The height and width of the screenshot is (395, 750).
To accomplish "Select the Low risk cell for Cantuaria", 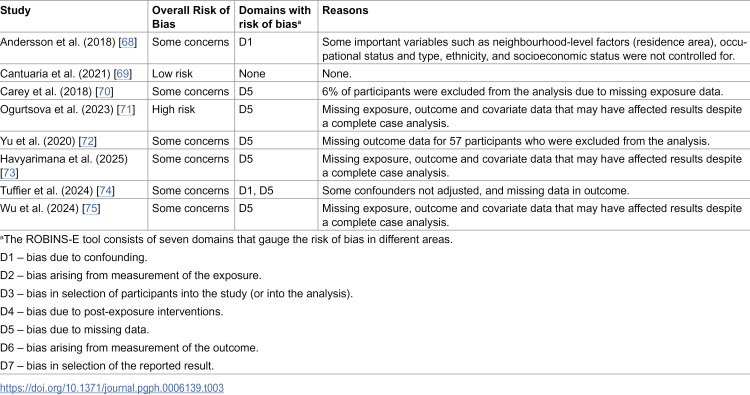I will coord(172,74).
